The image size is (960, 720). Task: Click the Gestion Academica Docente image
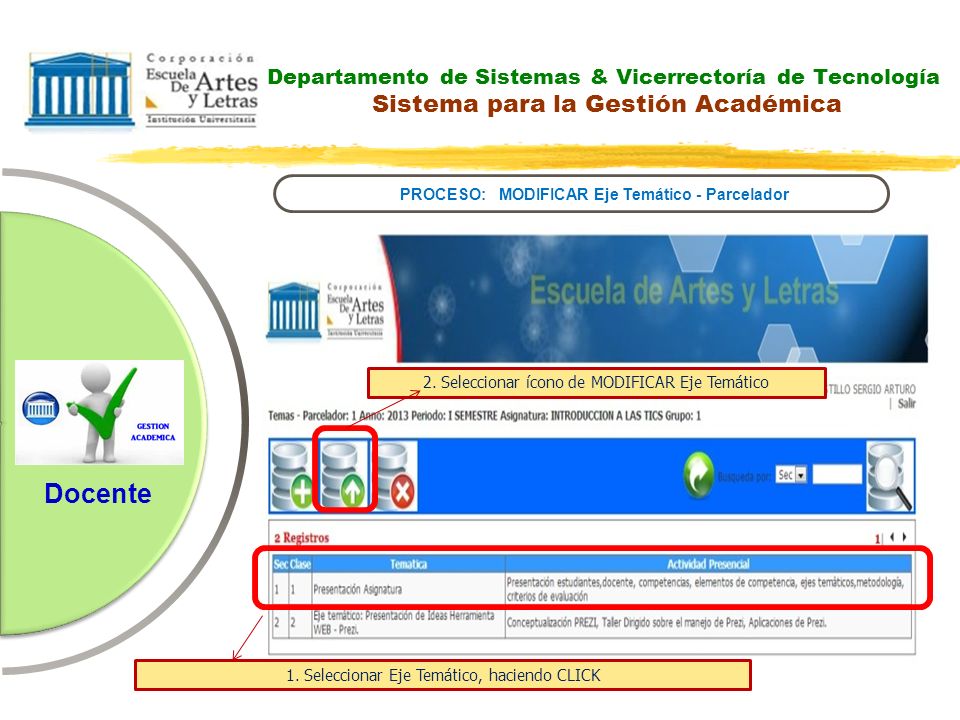[99, 412]
